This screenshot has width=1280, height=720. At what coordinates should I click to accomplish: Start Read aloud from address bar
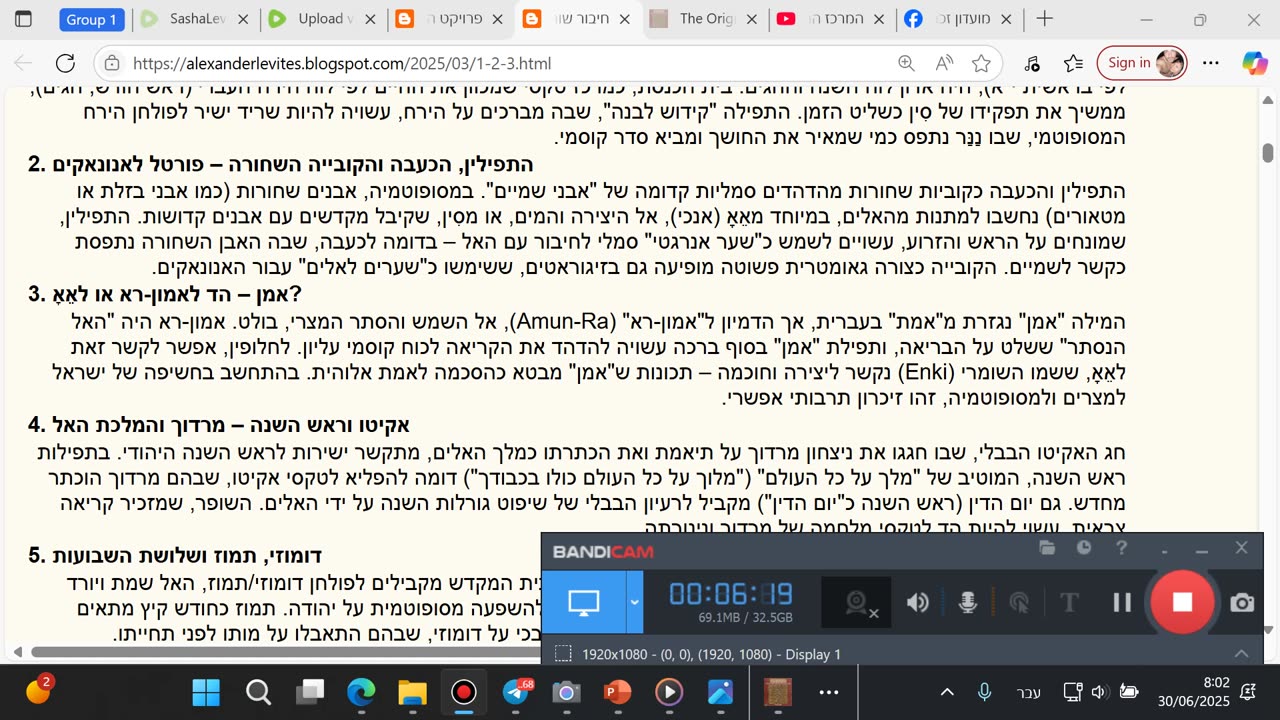point(944,63)
